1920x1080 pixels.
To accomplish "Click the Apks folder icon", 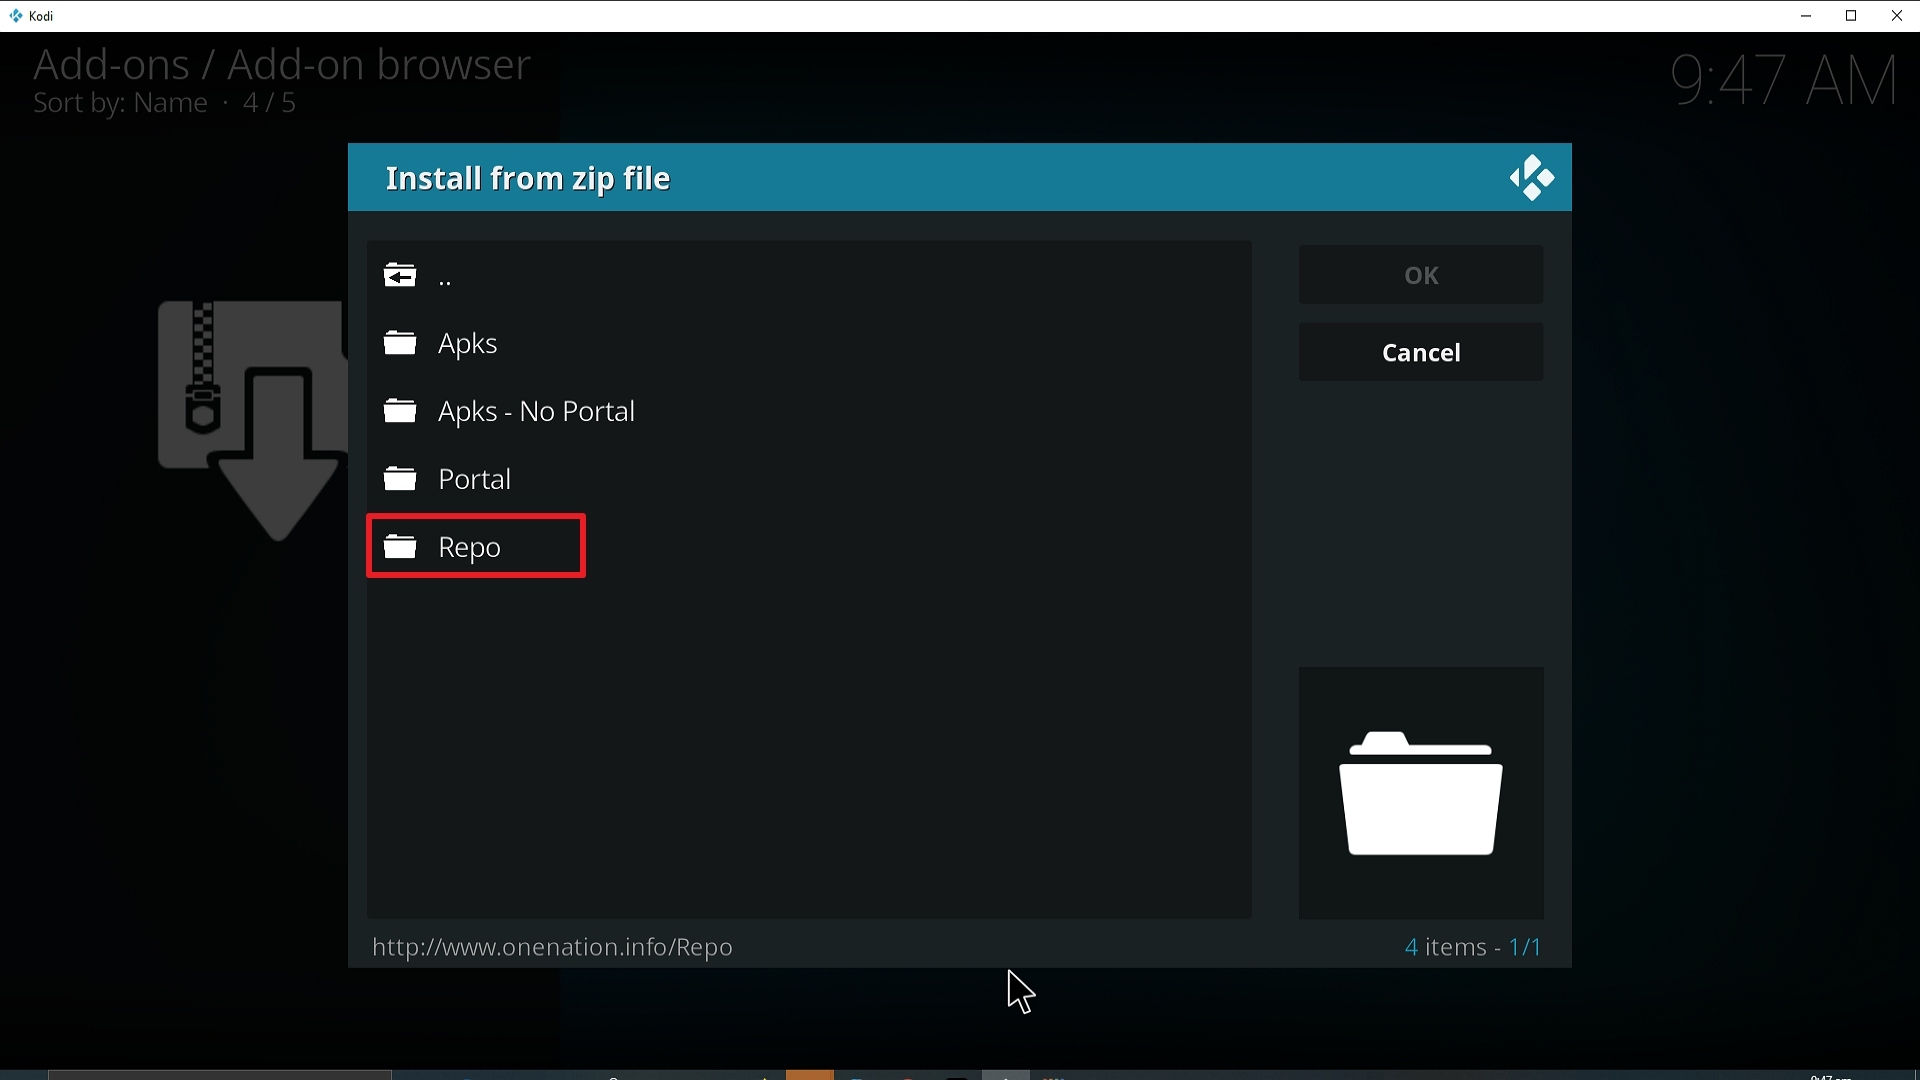I will [401, 343].
